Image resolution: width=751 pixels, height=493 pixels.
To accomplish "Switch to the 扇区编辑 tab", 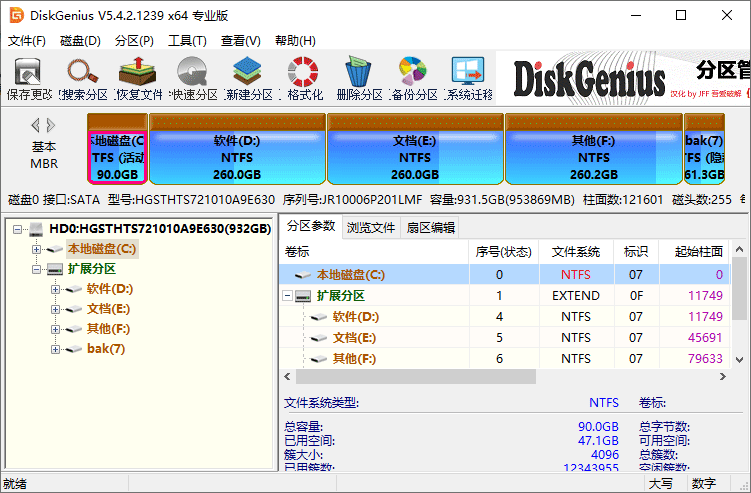I will [x=431, y=228].
